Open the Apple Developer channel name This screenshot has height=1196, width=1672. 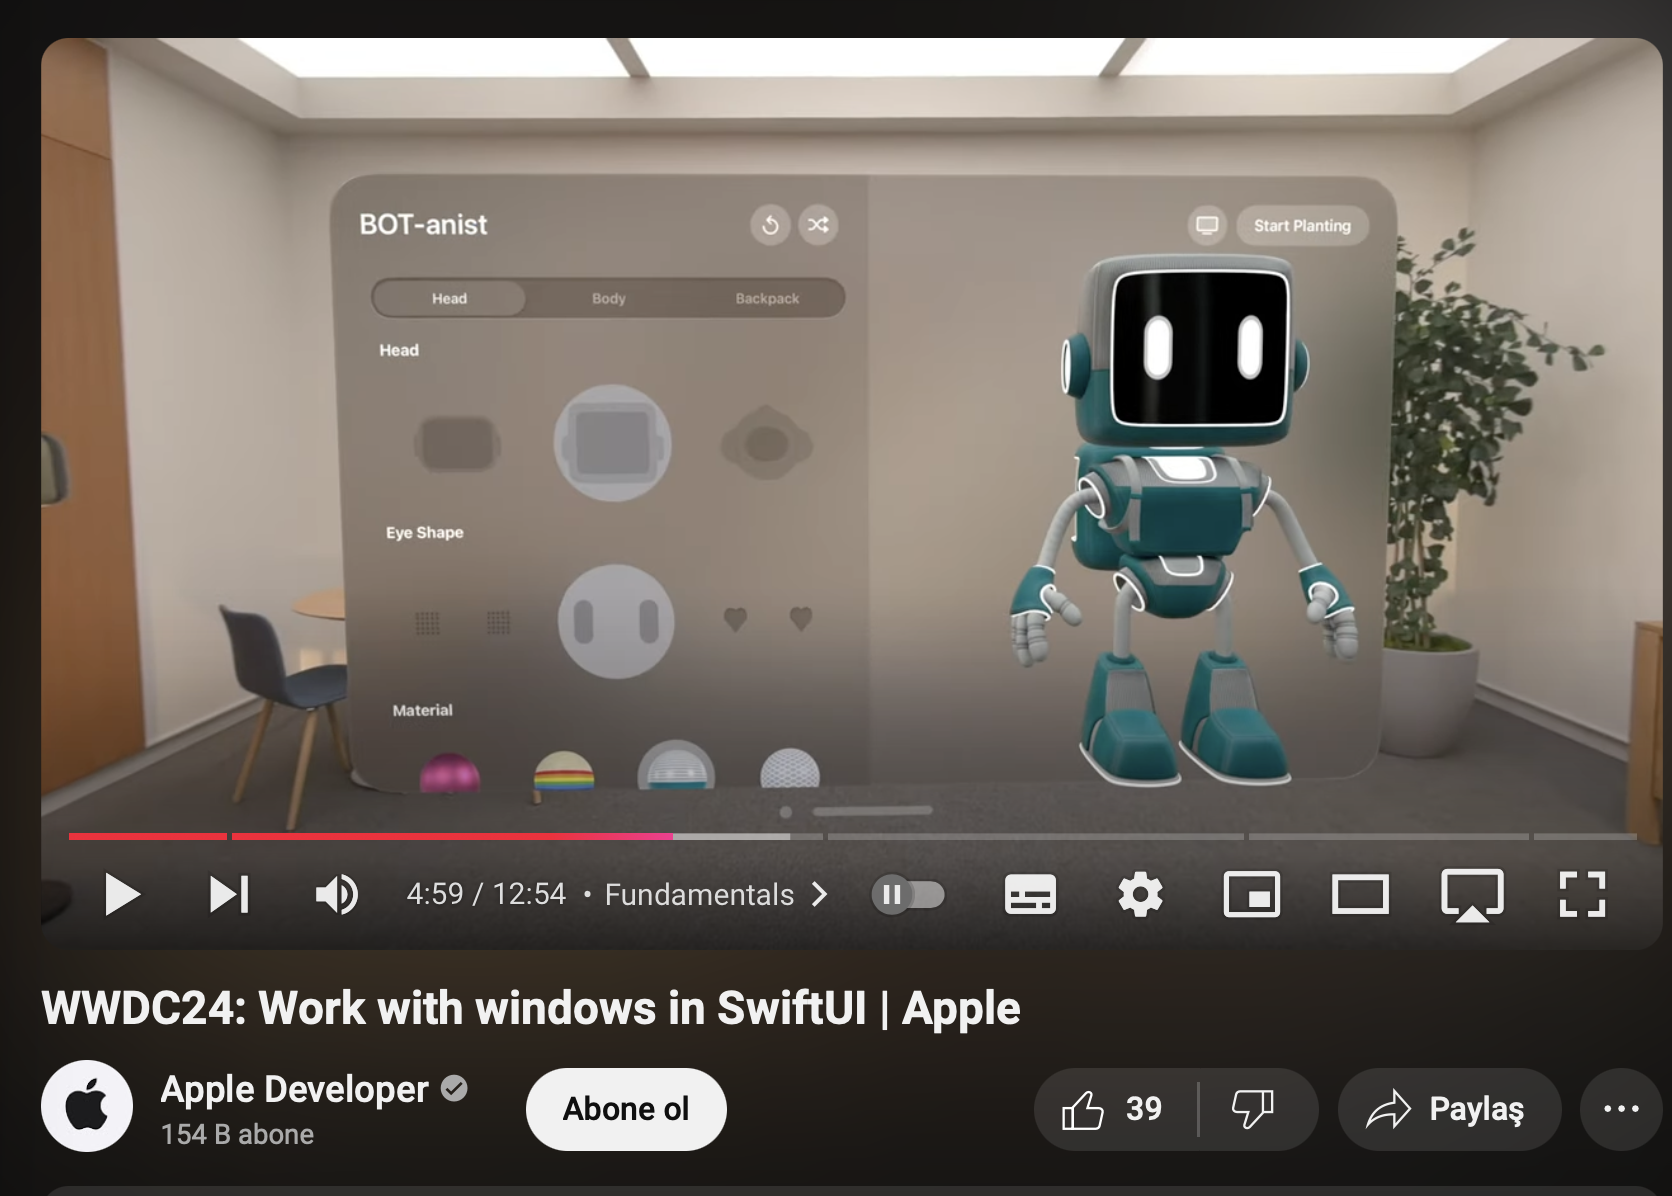click(294, 1089)
